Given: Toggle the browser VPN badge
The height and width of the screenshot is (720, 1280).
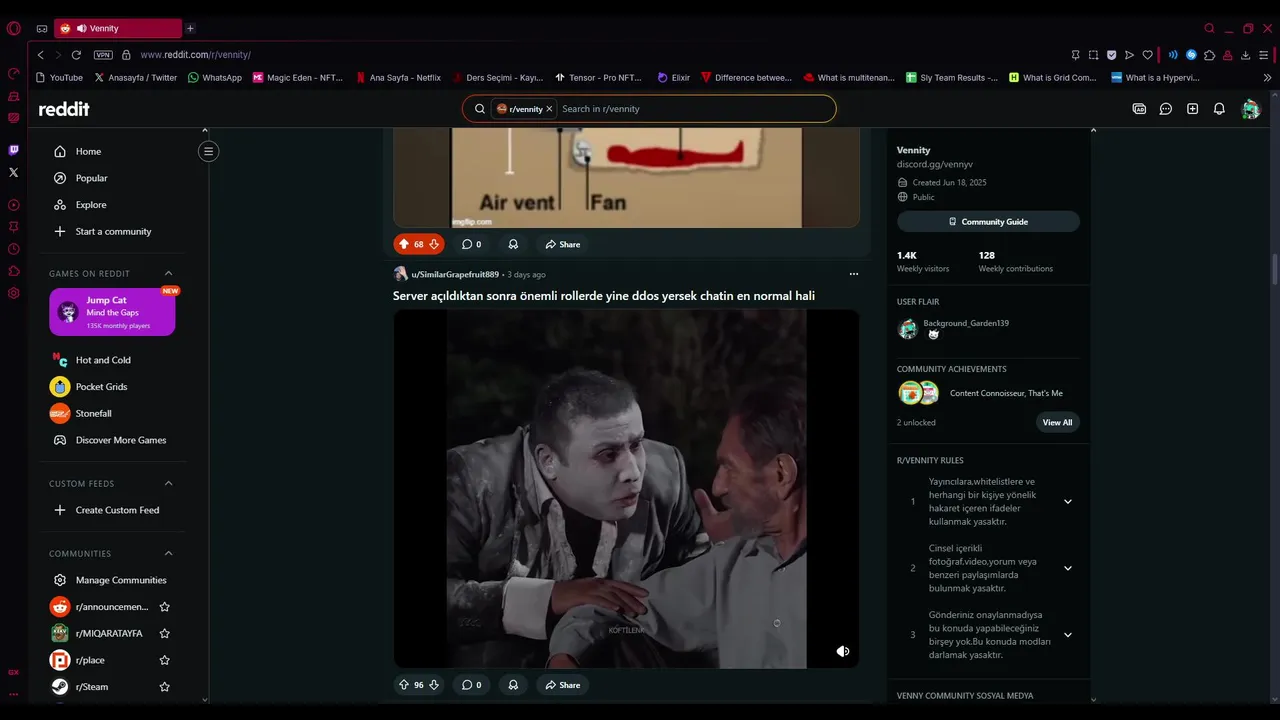Looking at the screenshot, I should point(103,55).
